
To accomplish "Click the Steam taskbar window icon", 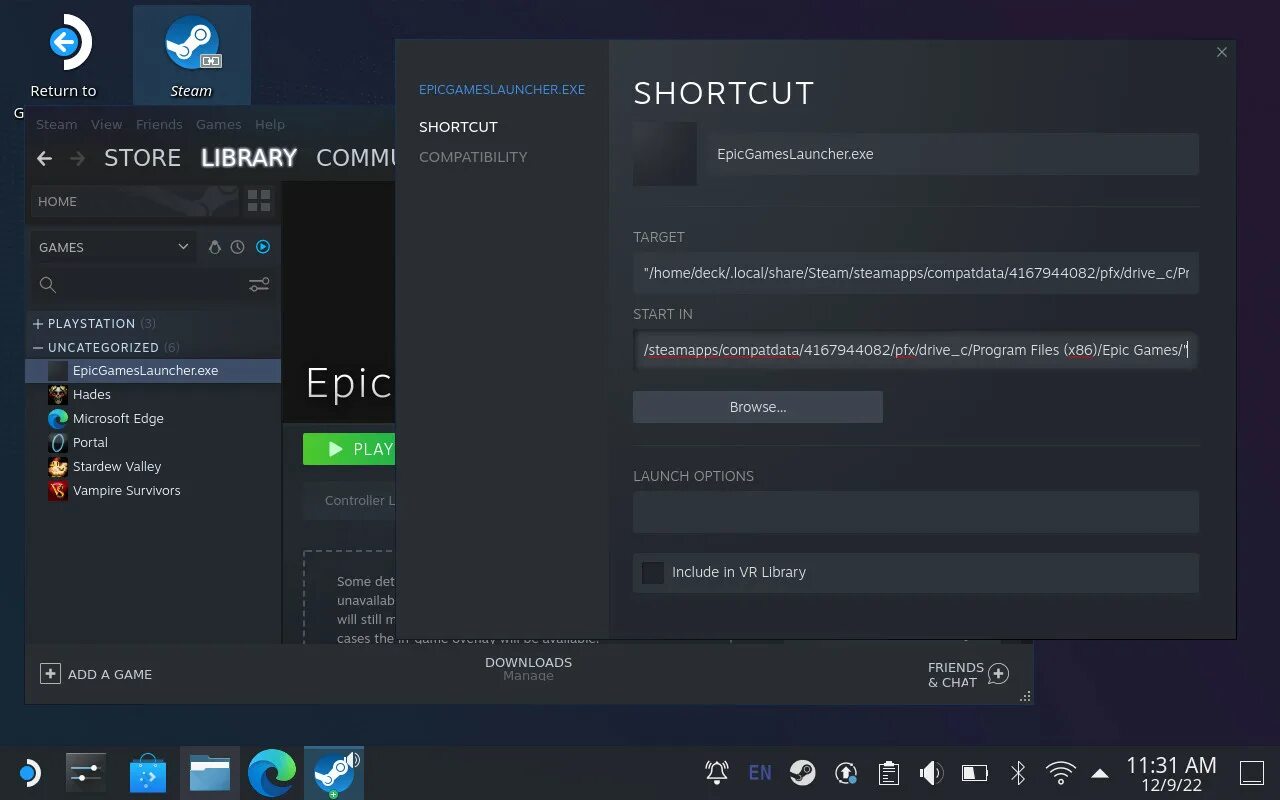I will [x=334, y=773].
